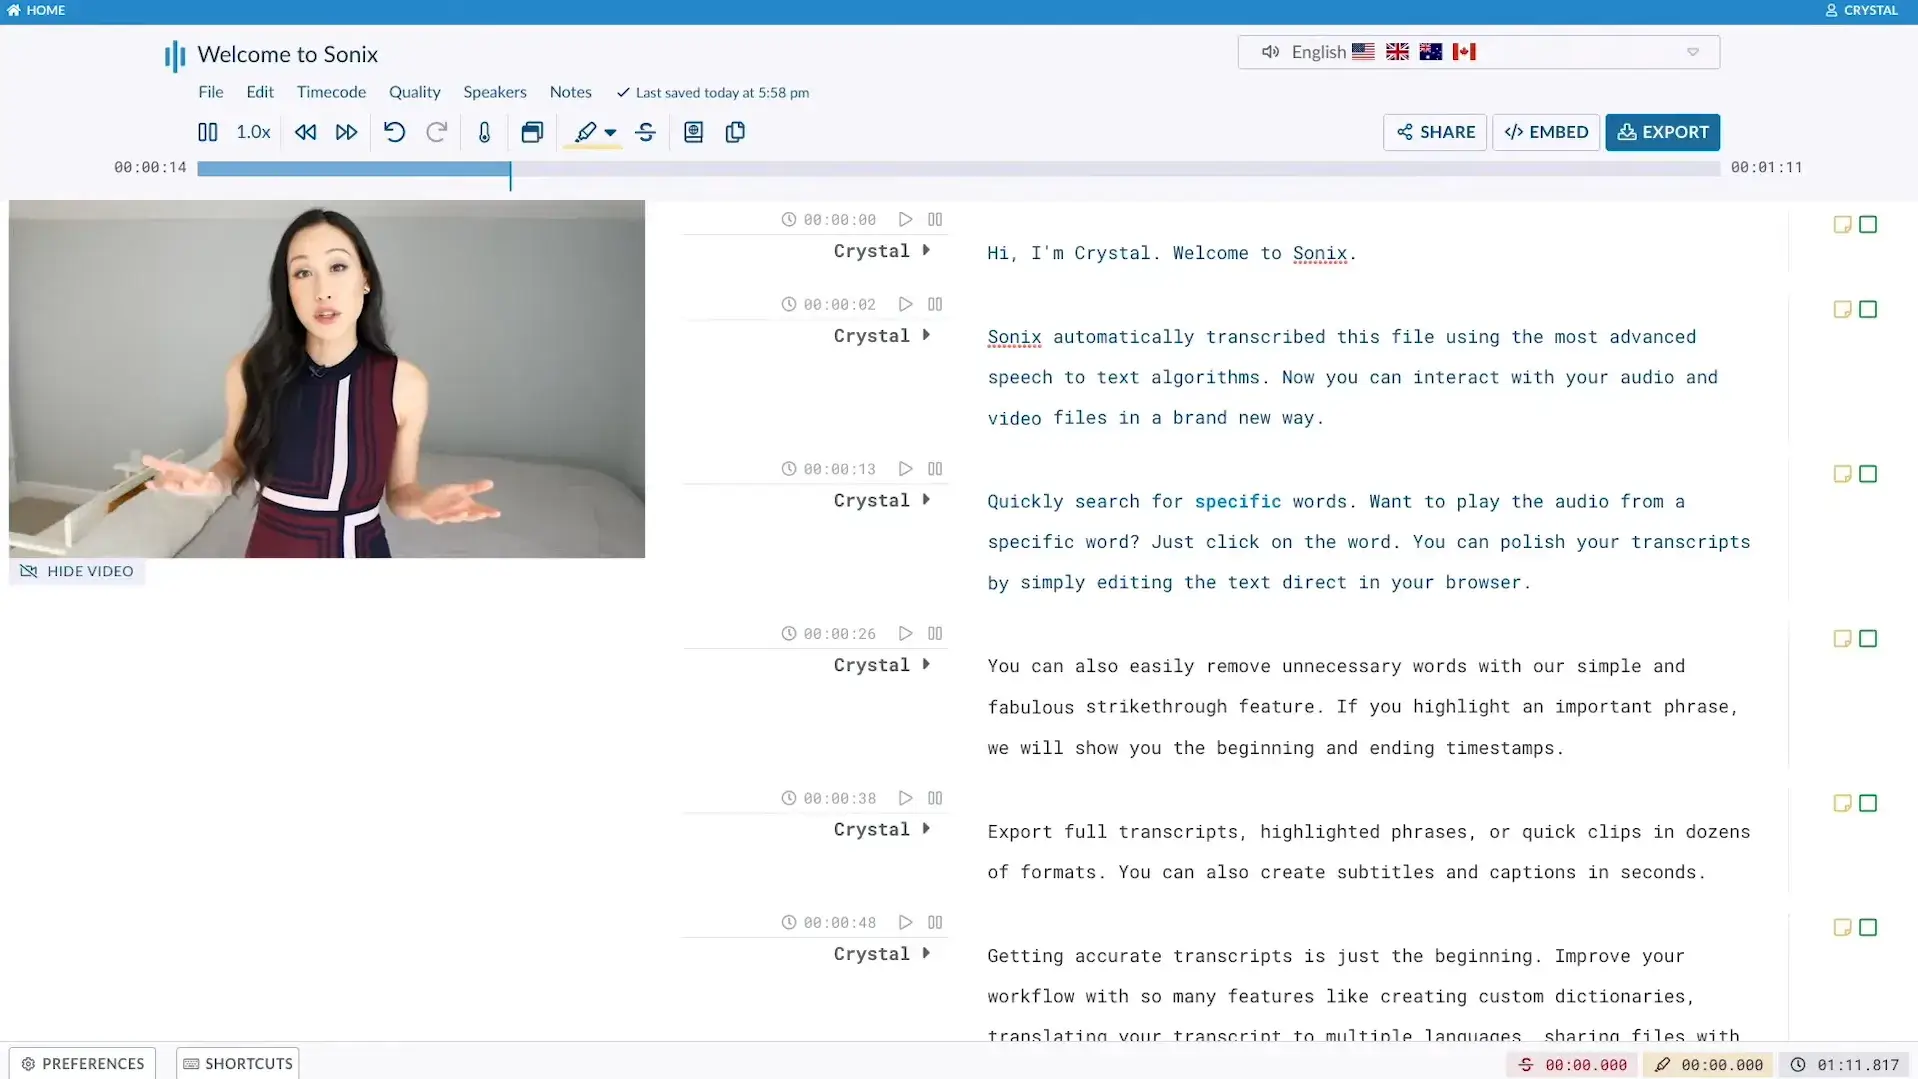Viewport: 1918px width, 1079px height.
Task: Click the rewind icon in toolbar
Action: 305,132
